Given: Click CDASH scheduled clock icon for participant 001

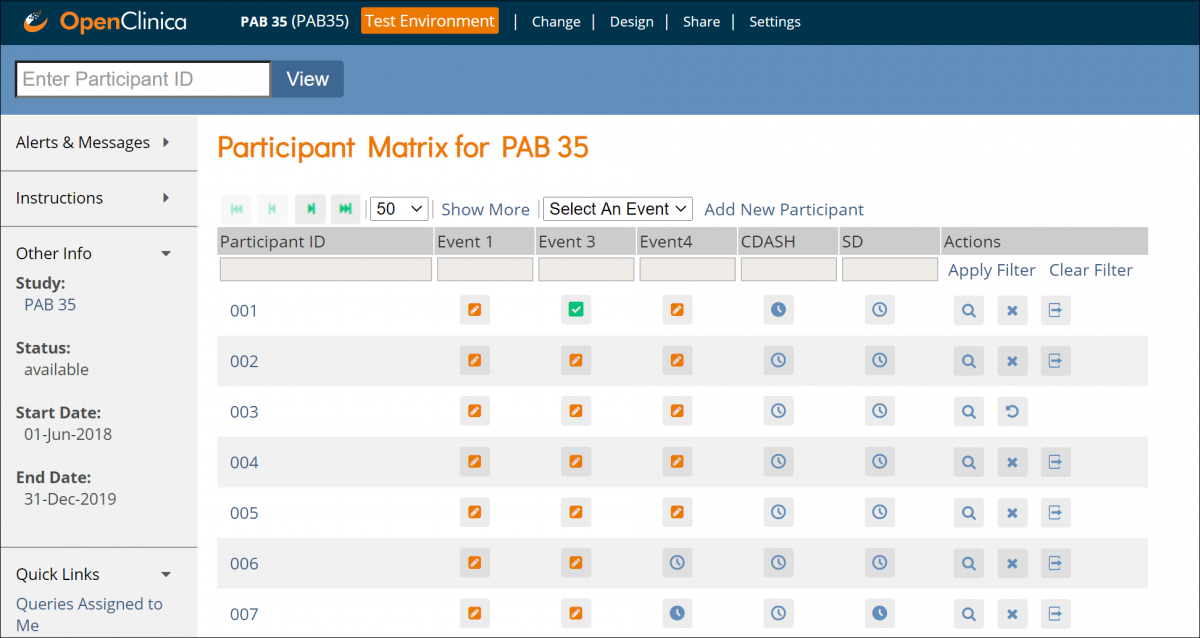Looking at the screenshot, I should pyautogui.click(x=778, y=310).
